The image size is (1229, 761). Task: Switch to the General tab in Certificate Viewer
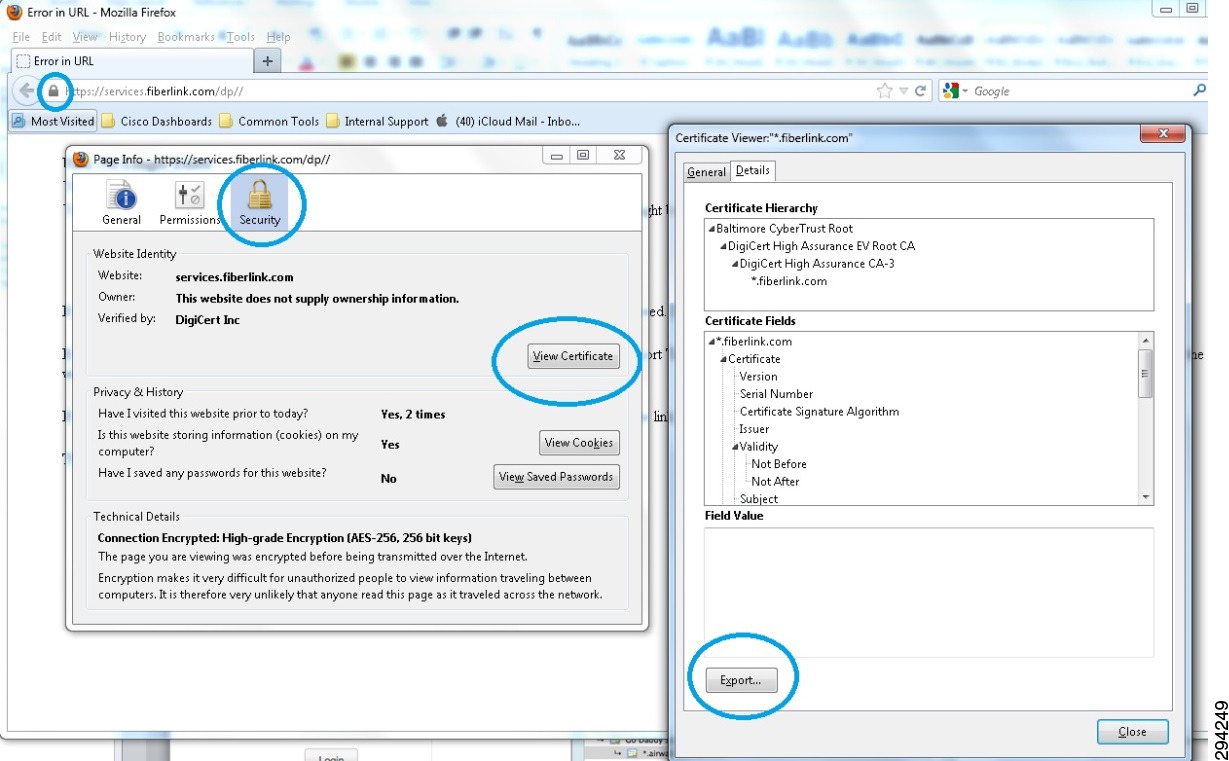click(x=706, y=172)
